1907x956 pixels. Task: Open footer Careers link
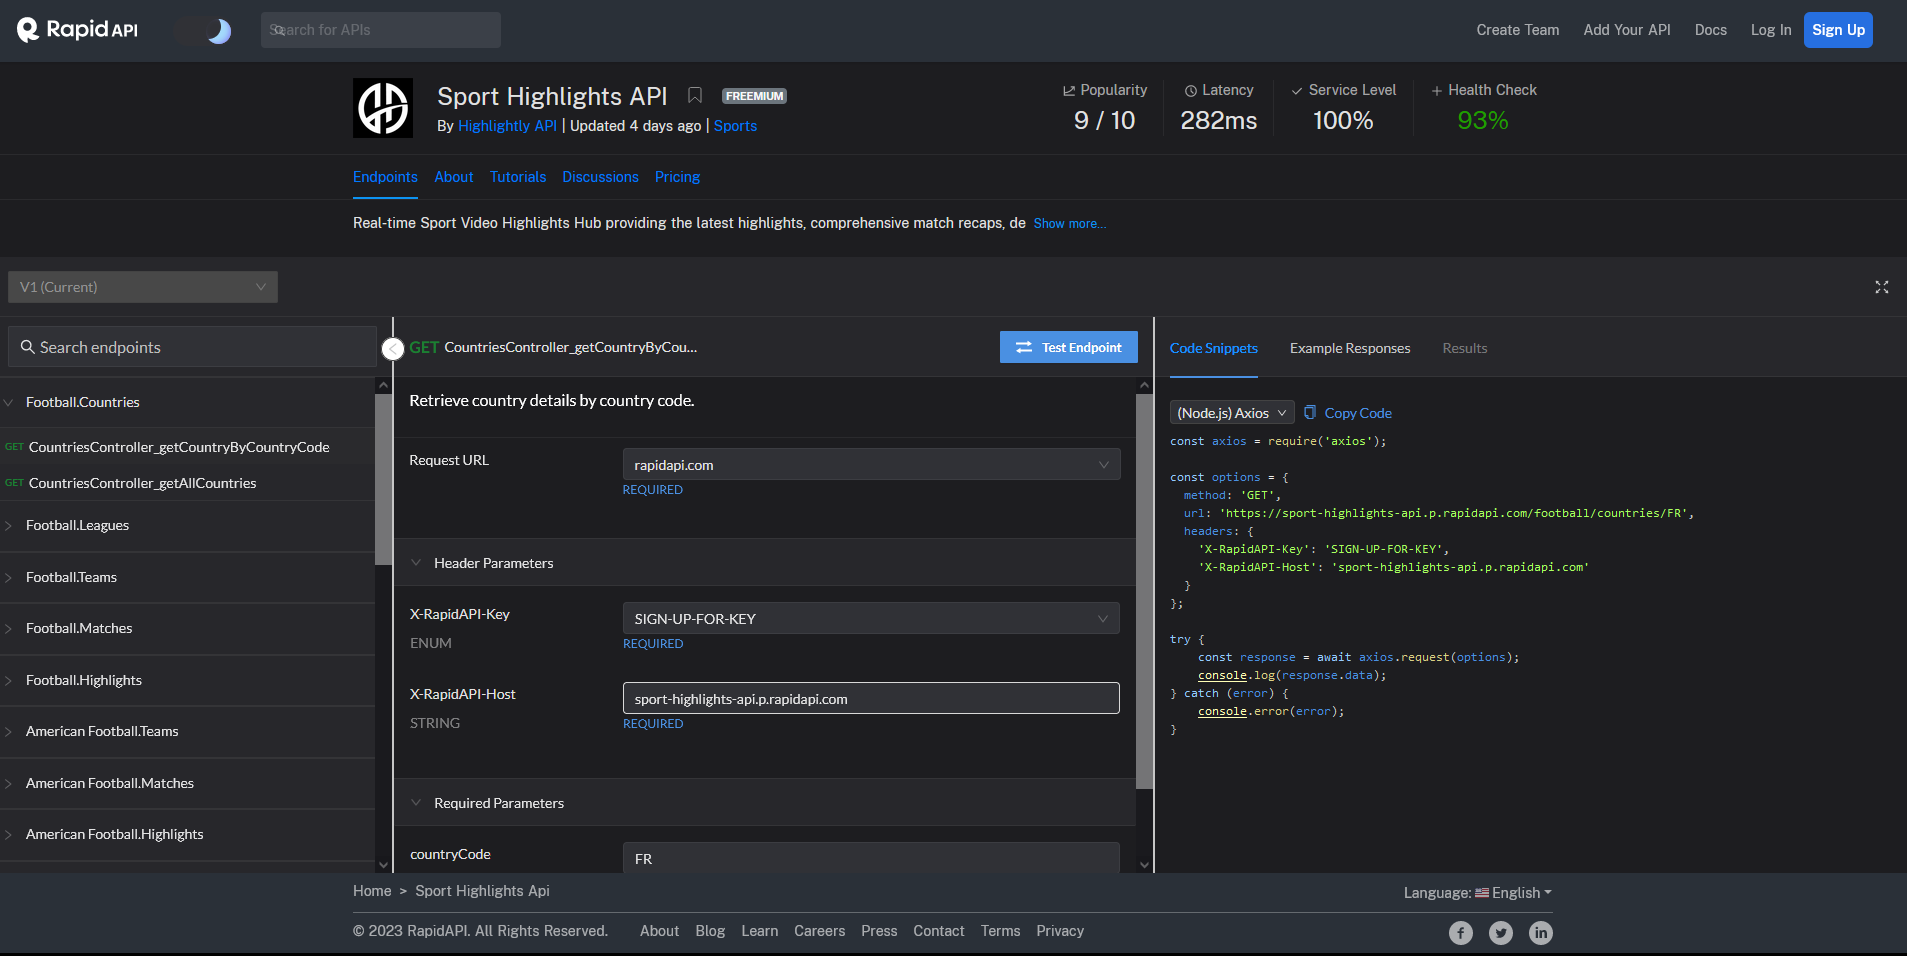pos(819,931)
